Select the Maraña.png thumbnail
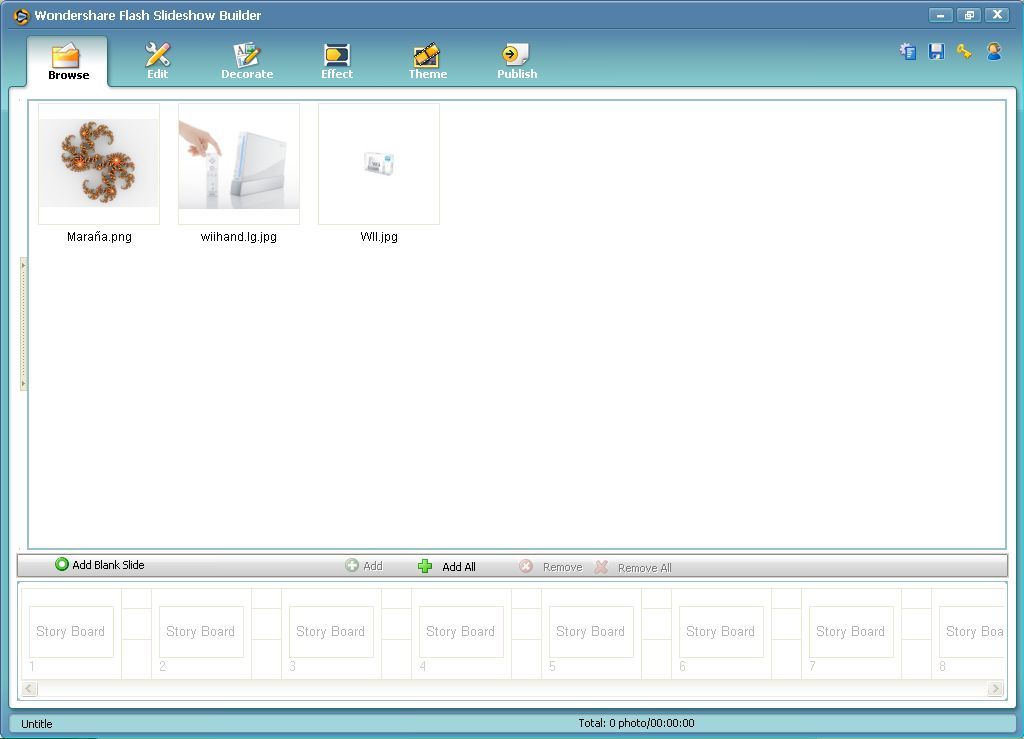Screen dimensions: 1024x739 tap(99, 163)
